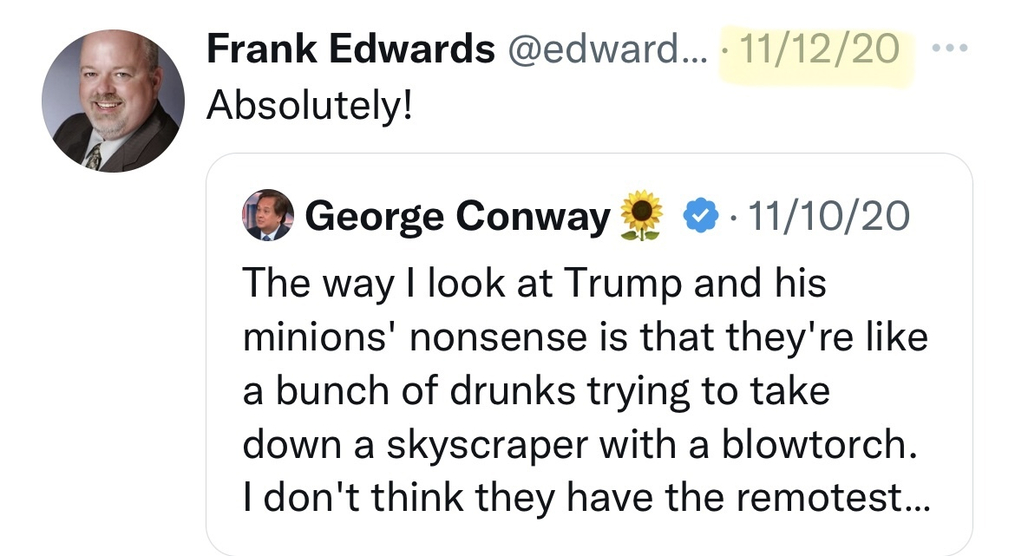
Task: Click the blue verified checkmark badge
Action: (x=701, y=216)
